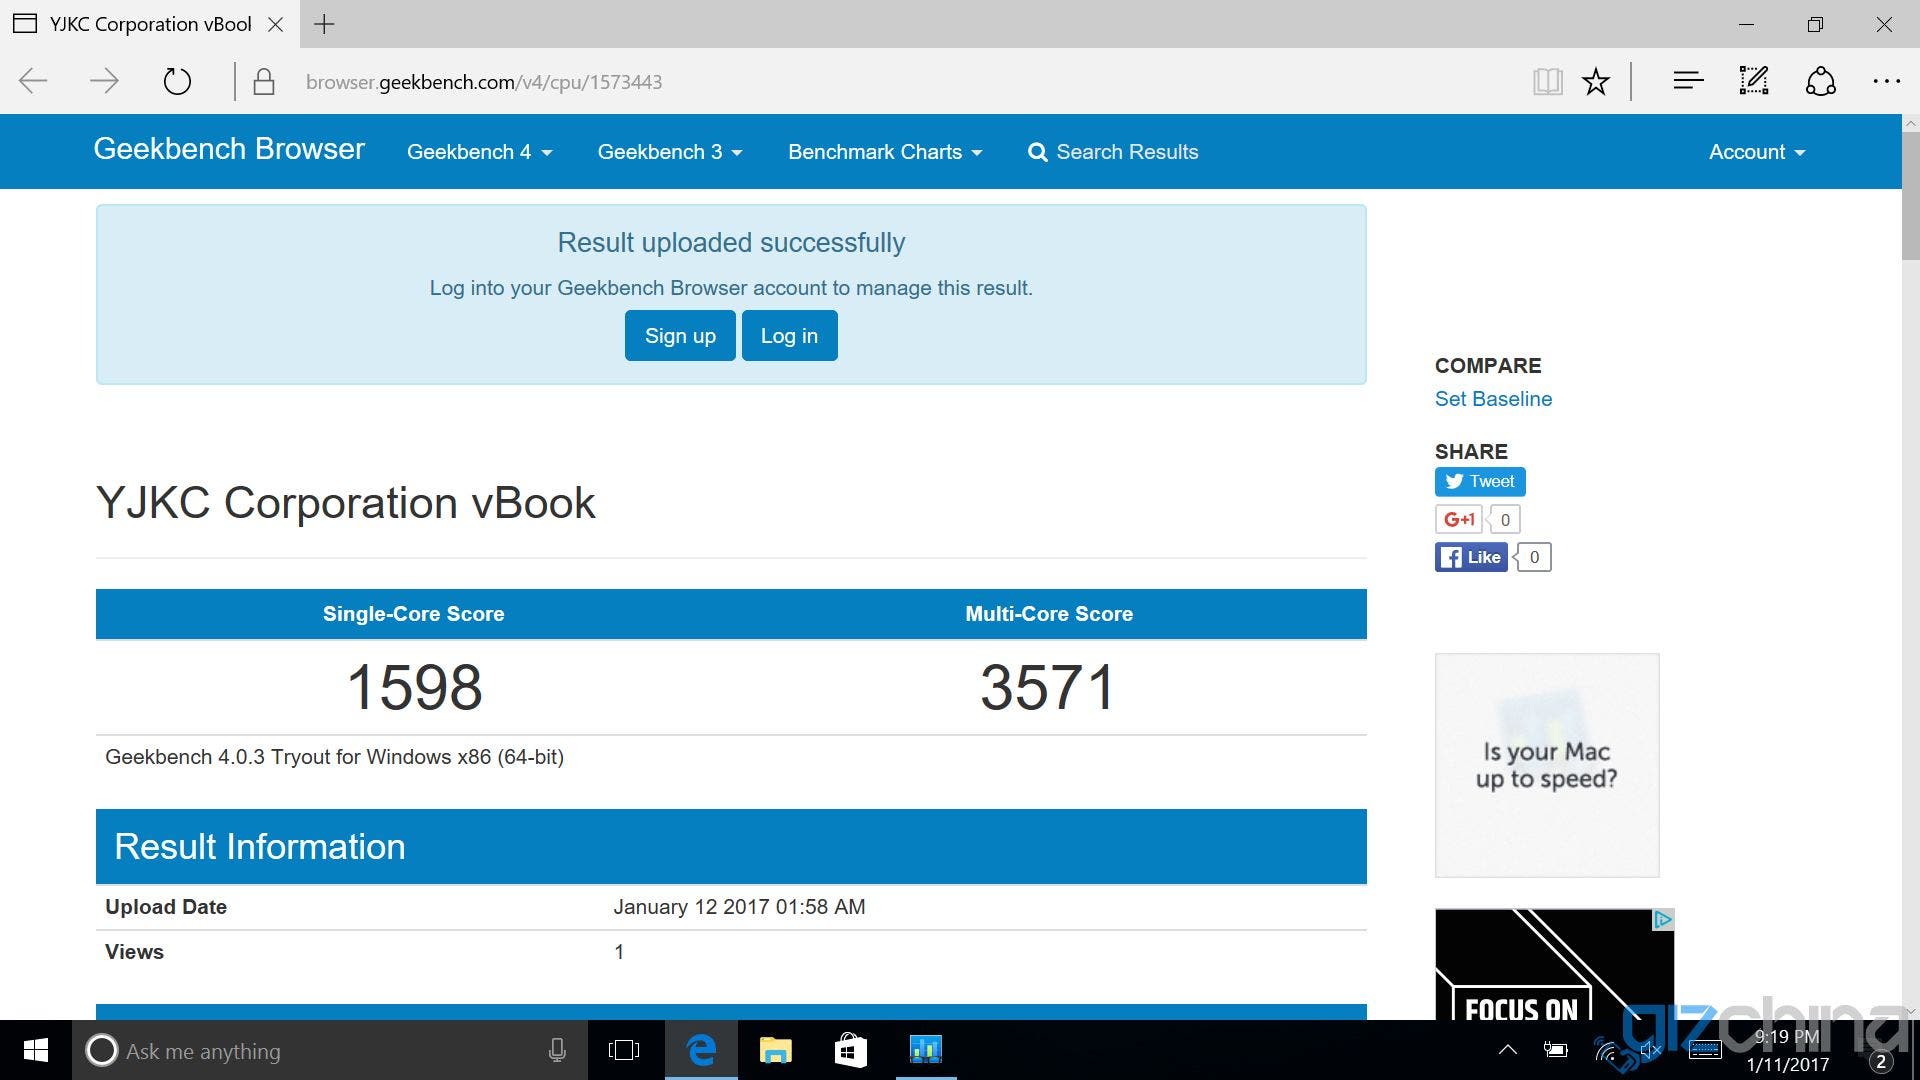
Task: Click the browser address bar URL
Action: [484, 82]
